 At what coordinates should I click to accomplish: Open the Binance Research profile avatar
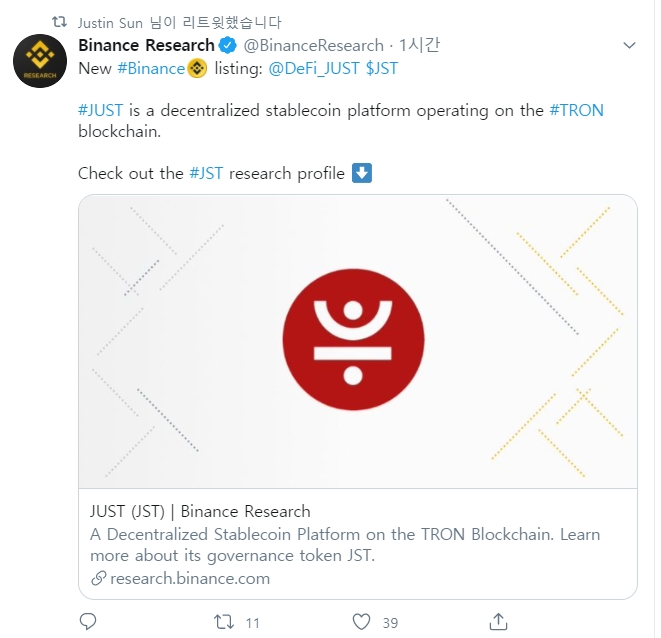pyautogui.click(x=40, y=61)
